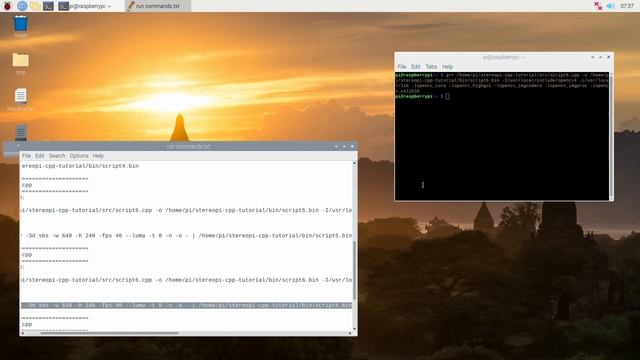This screenshot has width=640, height=360.
Task: Maximize the pi@raspberrypi terminal window
Action: [600, 57]
